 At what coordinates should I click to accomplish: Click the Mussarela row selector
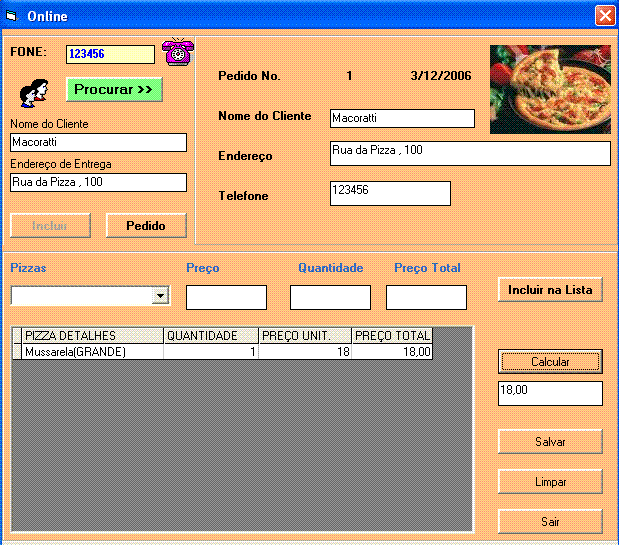tap(17, 352)
